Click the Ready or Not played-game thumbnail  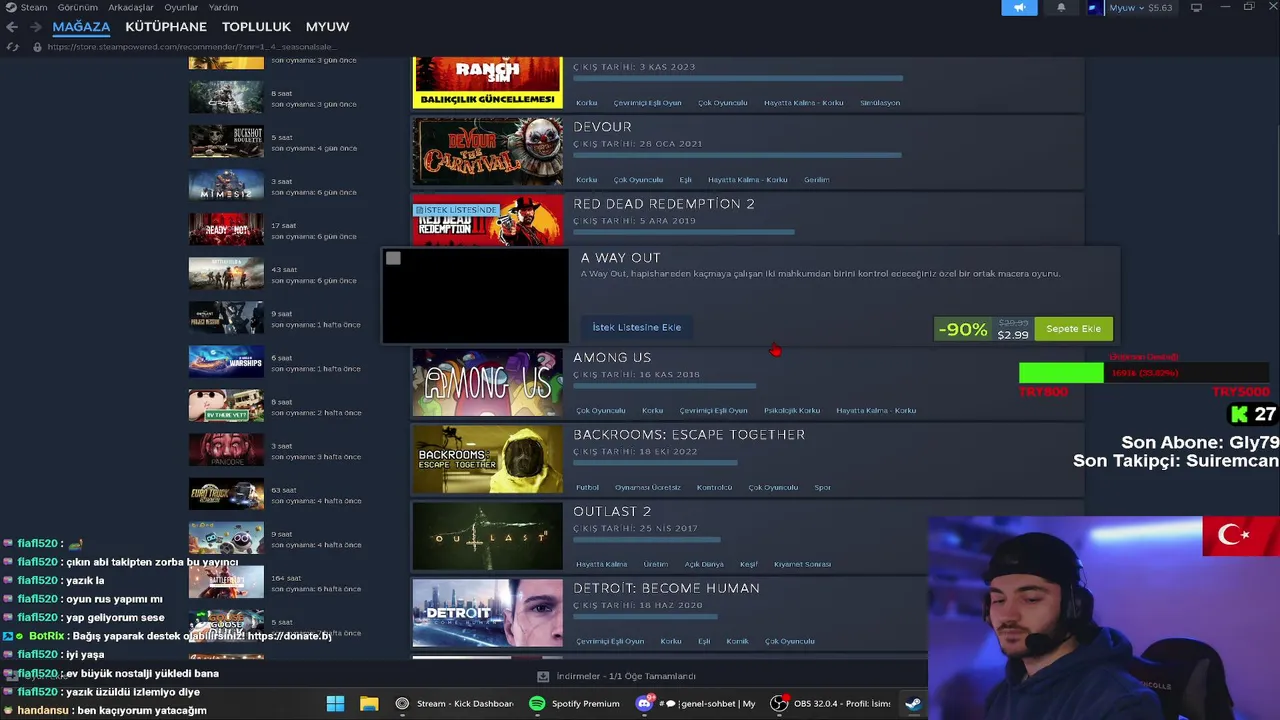226,229
